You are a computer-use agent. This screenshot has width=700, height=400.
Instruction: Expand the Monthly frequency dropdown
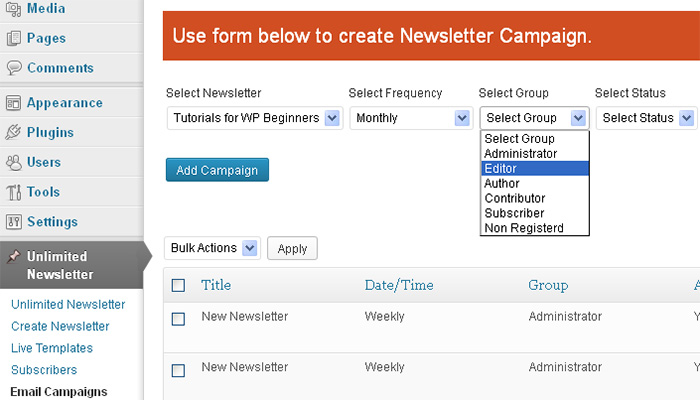pos(411,118)
